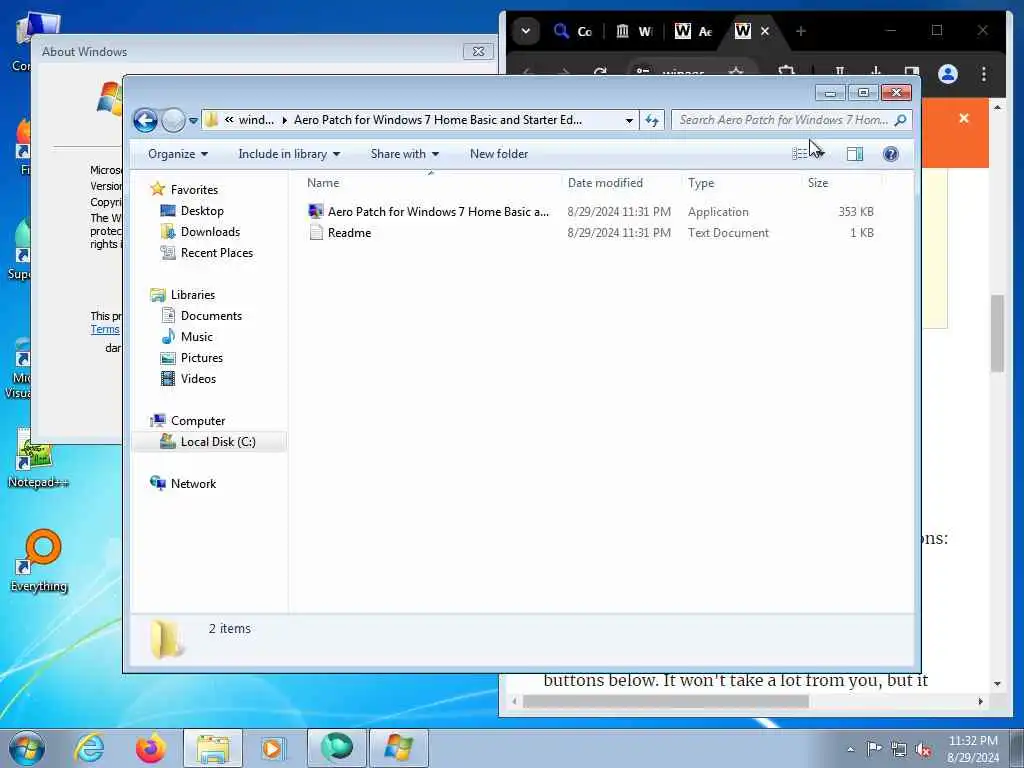Open the browser tab search dropdown
This screenshot has height=768, width=1024.
click(526, 31)
